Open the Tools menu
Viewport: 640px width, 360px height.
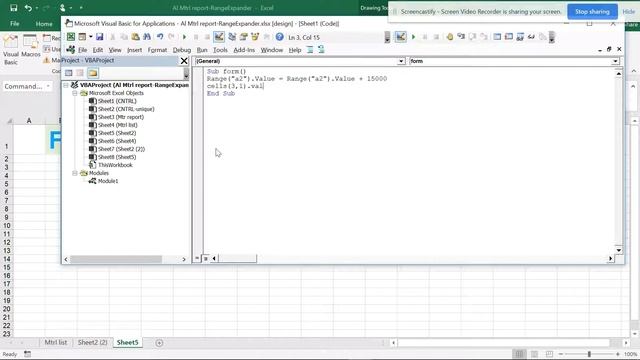click(x=220, y=50)
